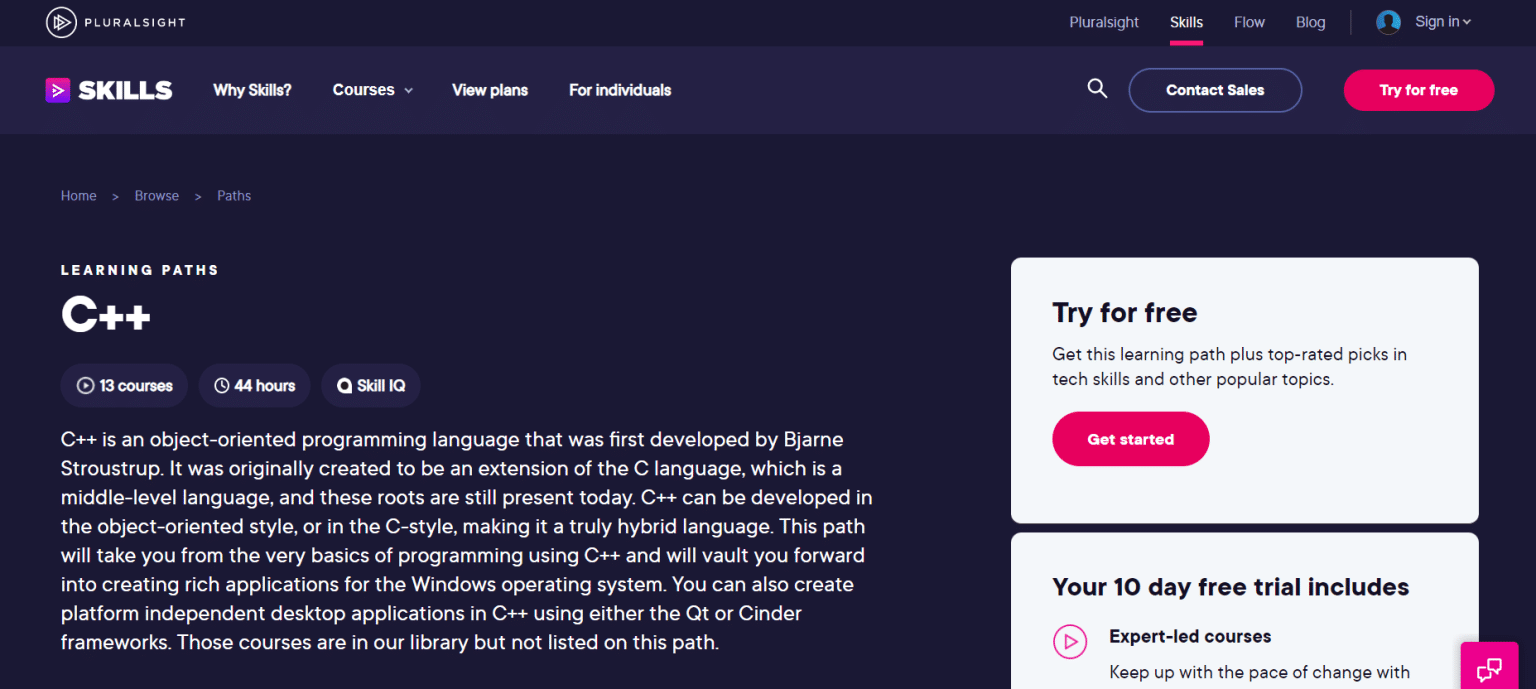1536x689 pixels.
Task: Expand the Courses dropdown
Action: 371,90
